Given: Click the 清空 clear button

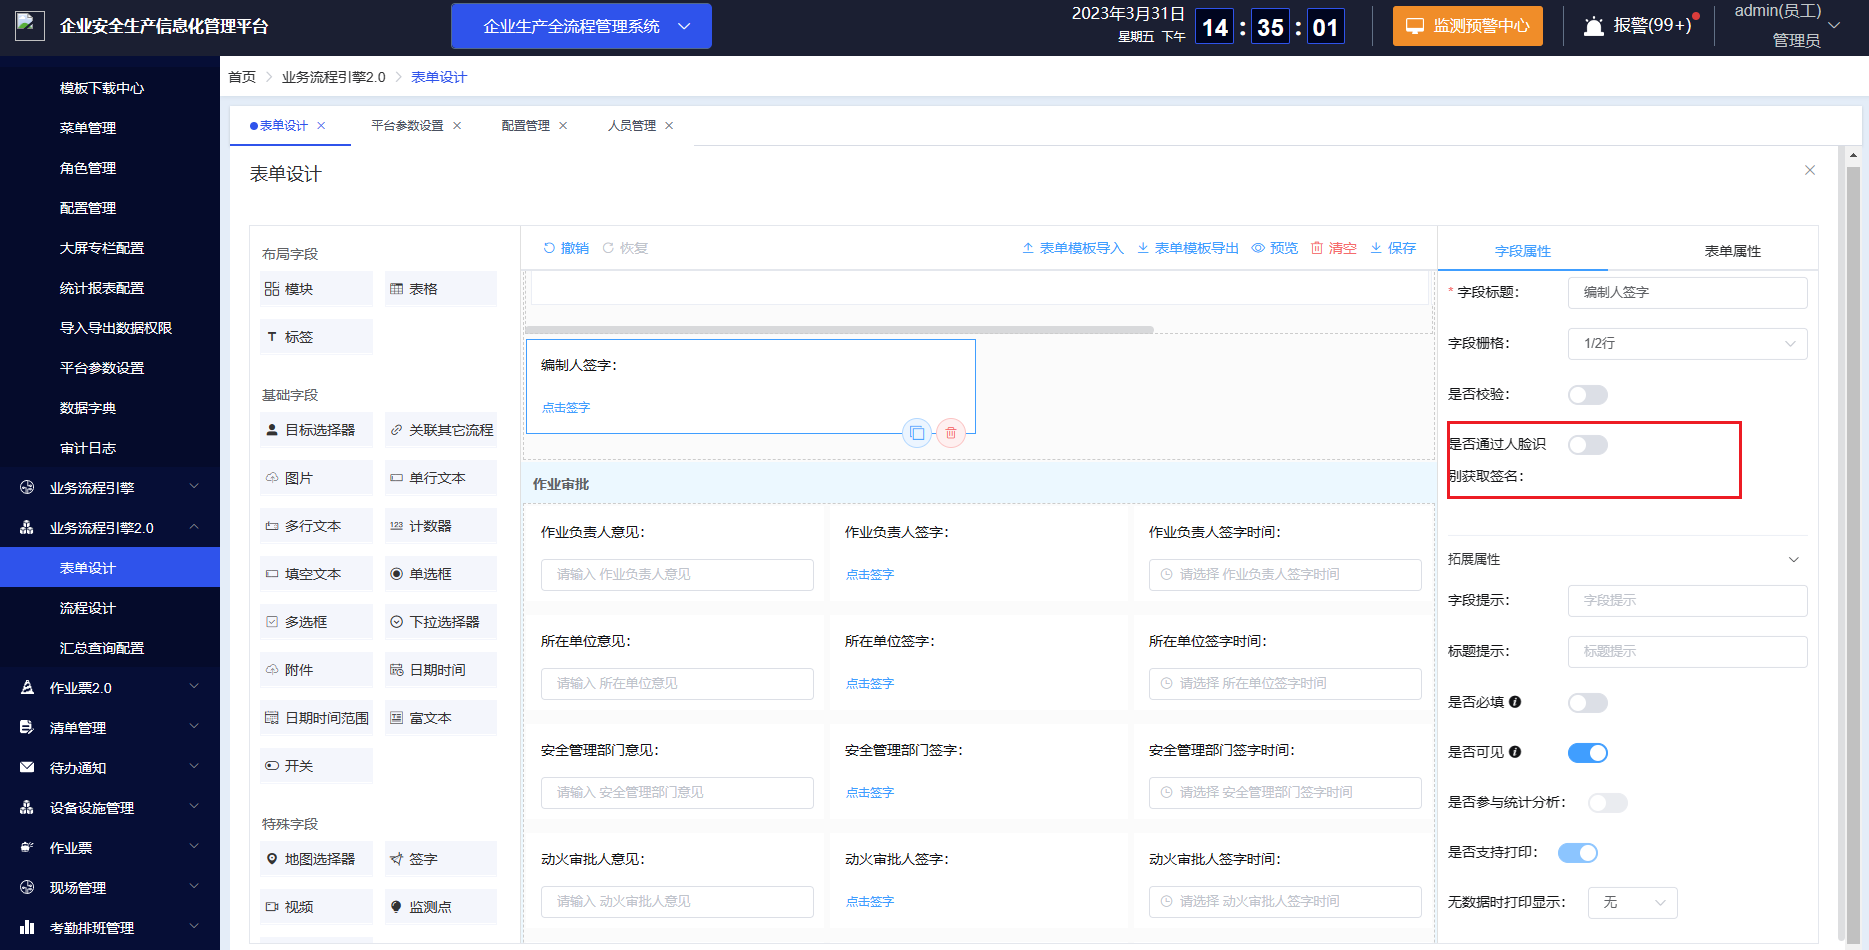Looking at the screenshot, I should pyautogui.click(x=1334, y=248).
